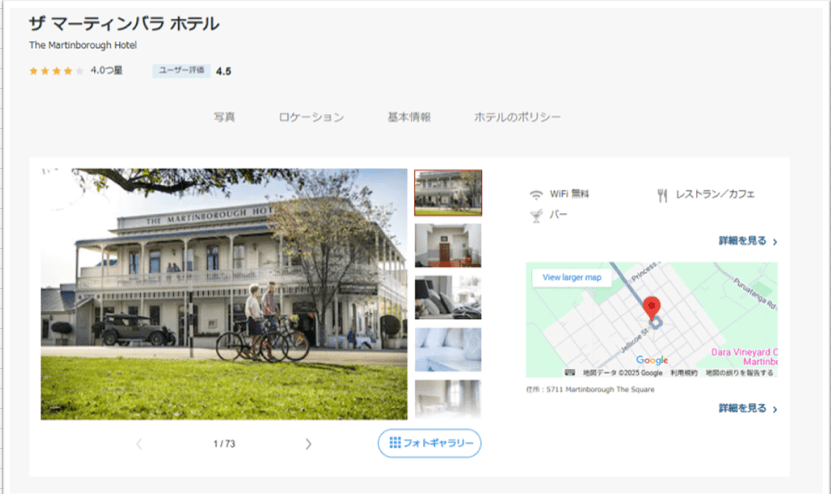
Task: Open the 写真 tab
Action: coord(224,117)
